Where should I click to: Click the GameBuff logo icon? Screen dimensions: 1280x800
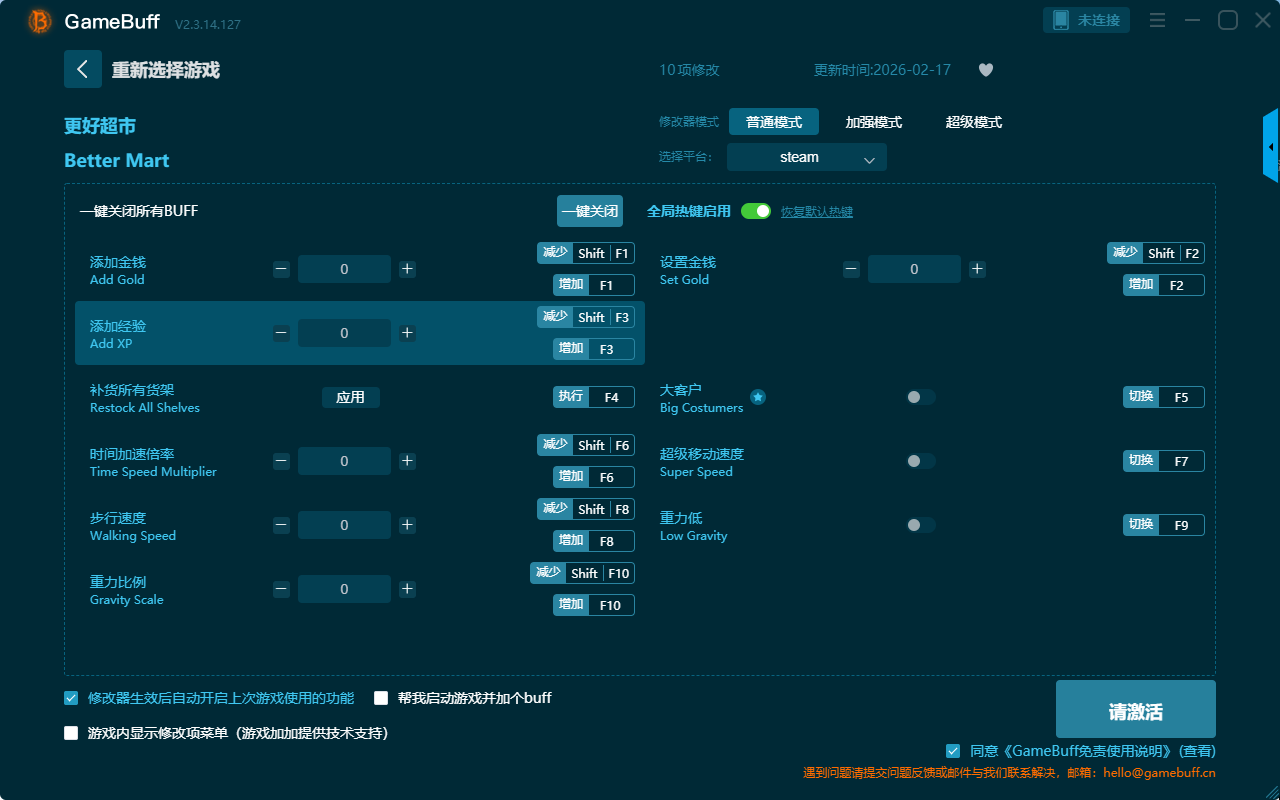tap(40, 21)
